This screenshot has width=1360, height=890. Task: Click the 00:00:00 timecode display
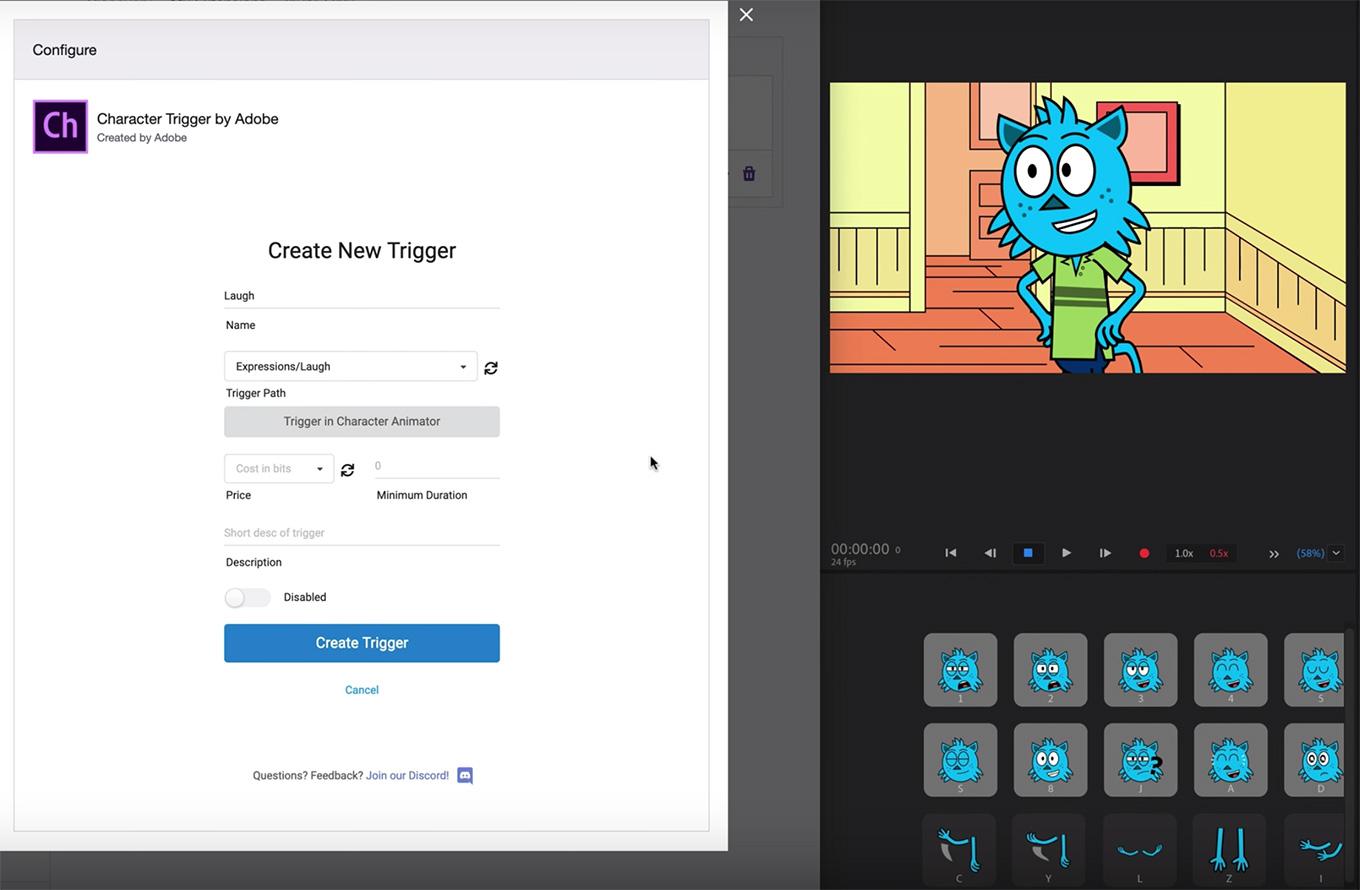click(x=860, y=549)
